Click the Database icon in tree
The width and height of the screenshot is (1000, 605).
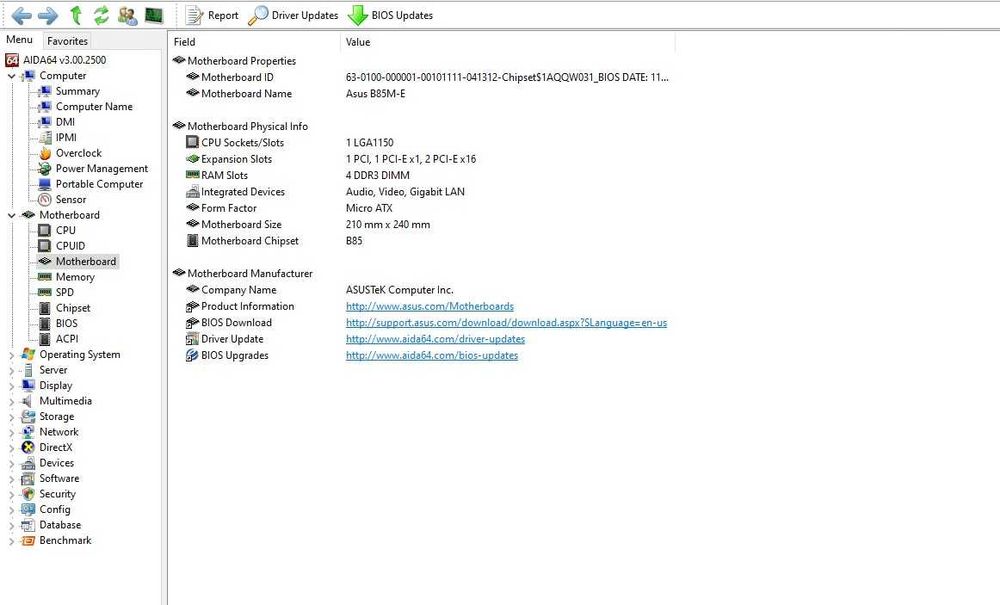[28, 525]
